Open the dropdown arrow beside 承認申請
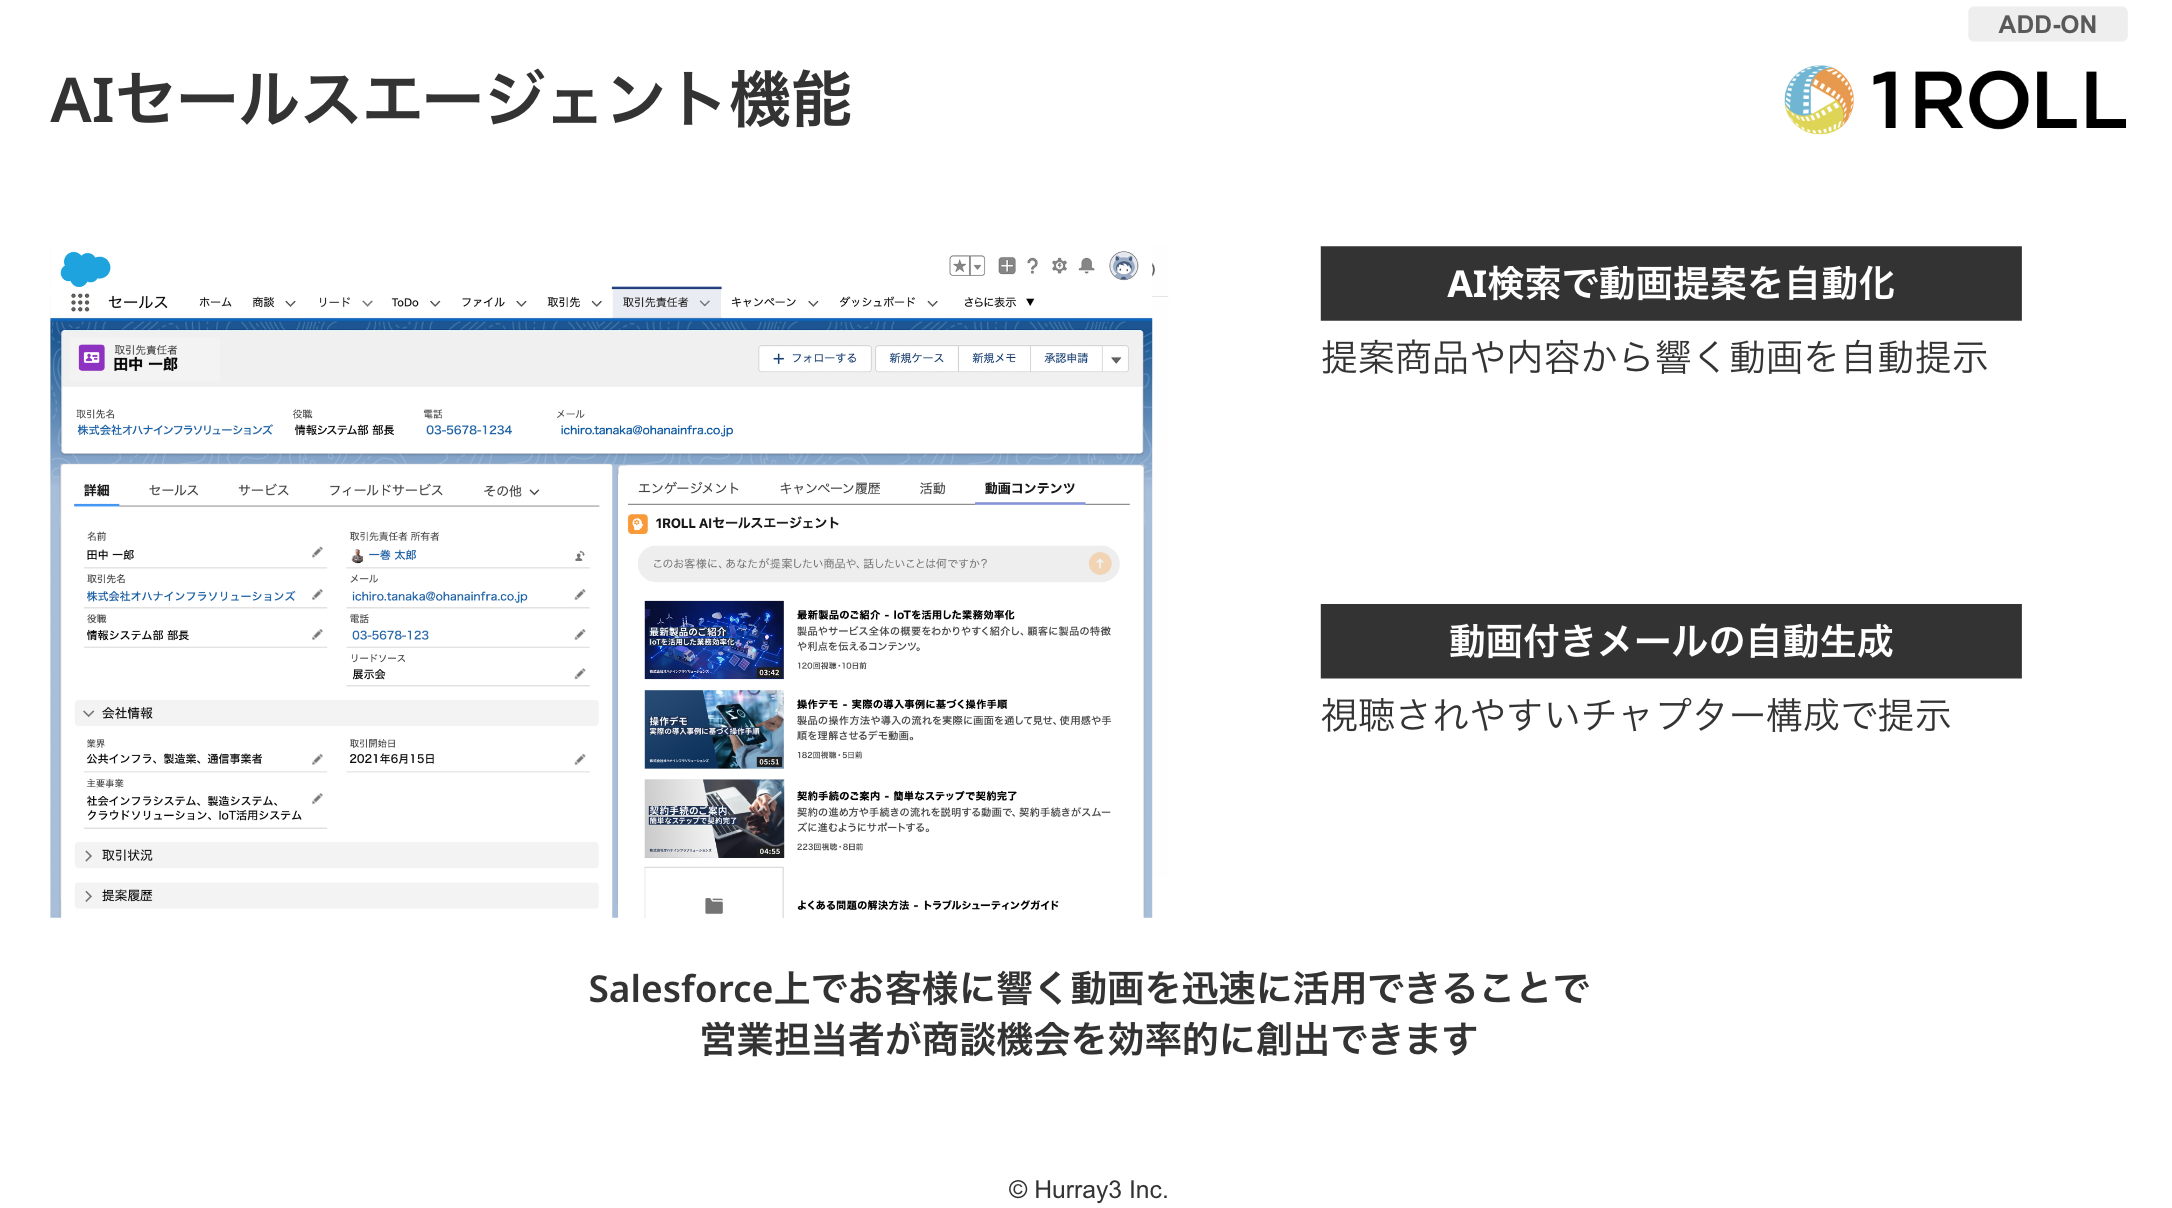 pyautogui.click(x=1116, y=359)
